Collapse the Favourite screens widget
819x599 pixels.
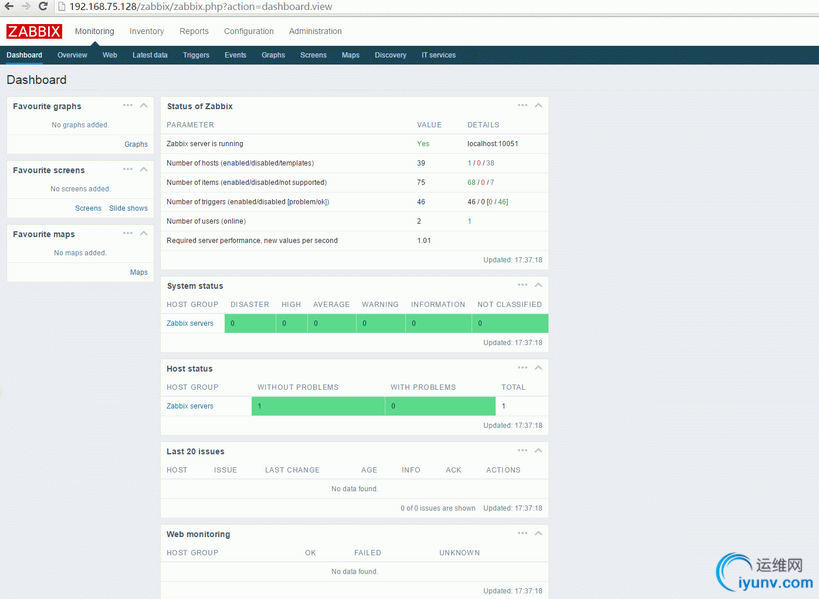coord(144,169)
